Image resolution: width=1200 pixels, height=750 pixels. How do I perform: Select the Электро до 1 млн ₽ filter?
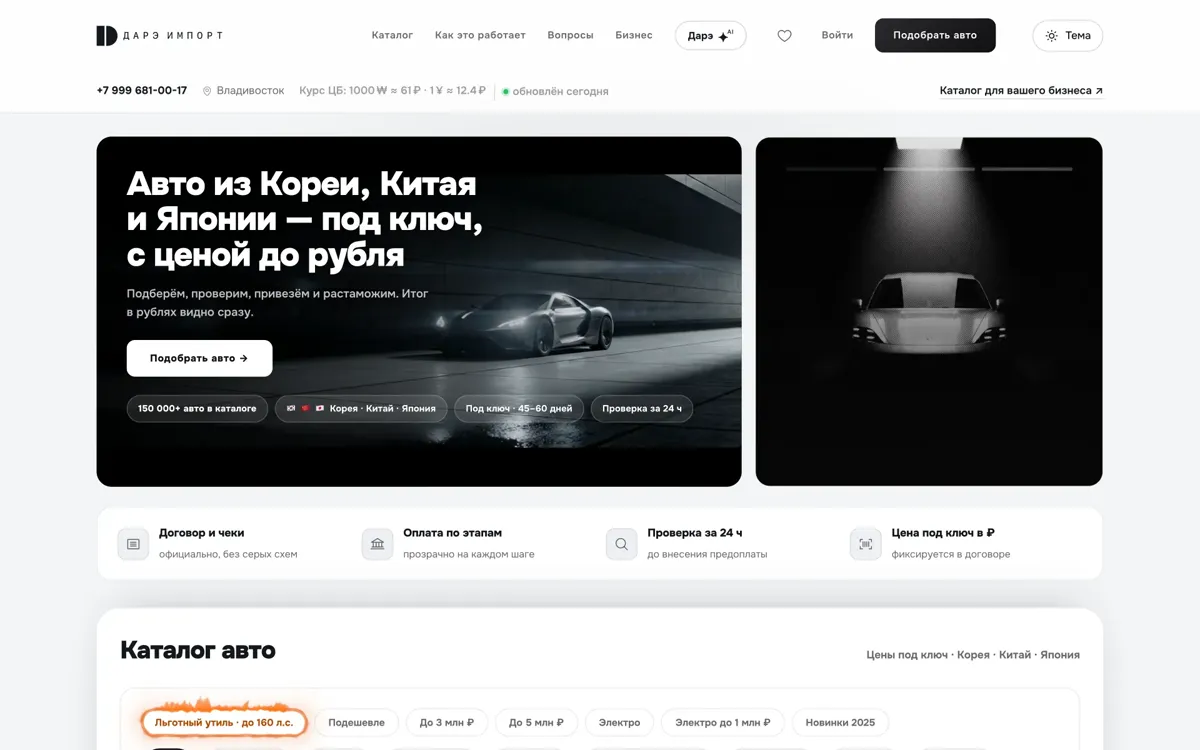point(722,722)
